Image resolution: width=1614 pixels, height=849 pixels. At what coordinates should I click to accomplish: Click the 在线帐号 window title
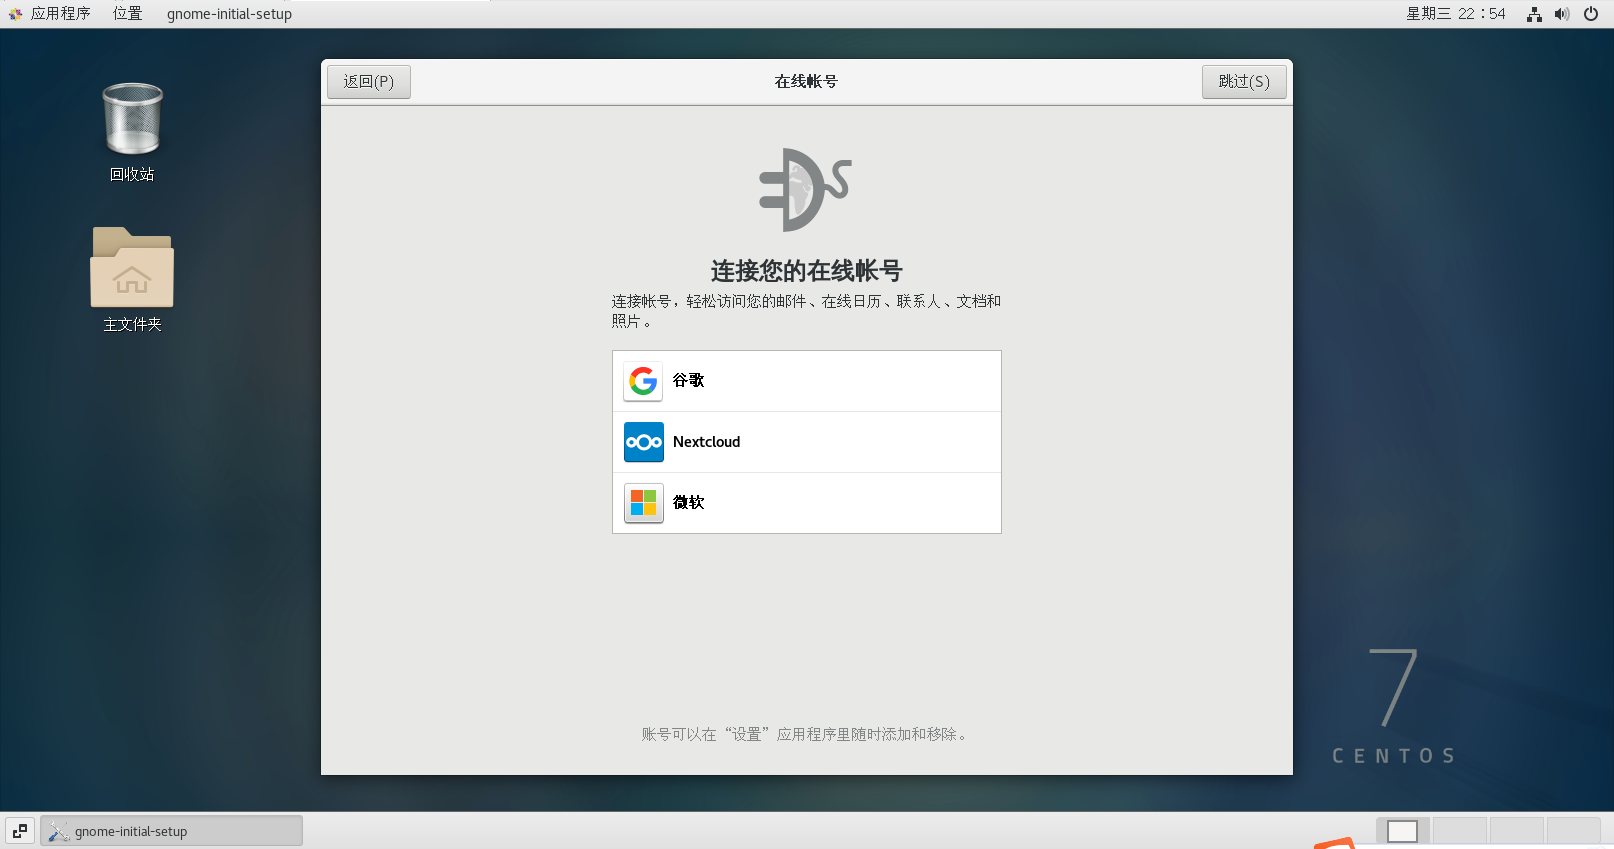pyautogui.click(x=806, y=82)
